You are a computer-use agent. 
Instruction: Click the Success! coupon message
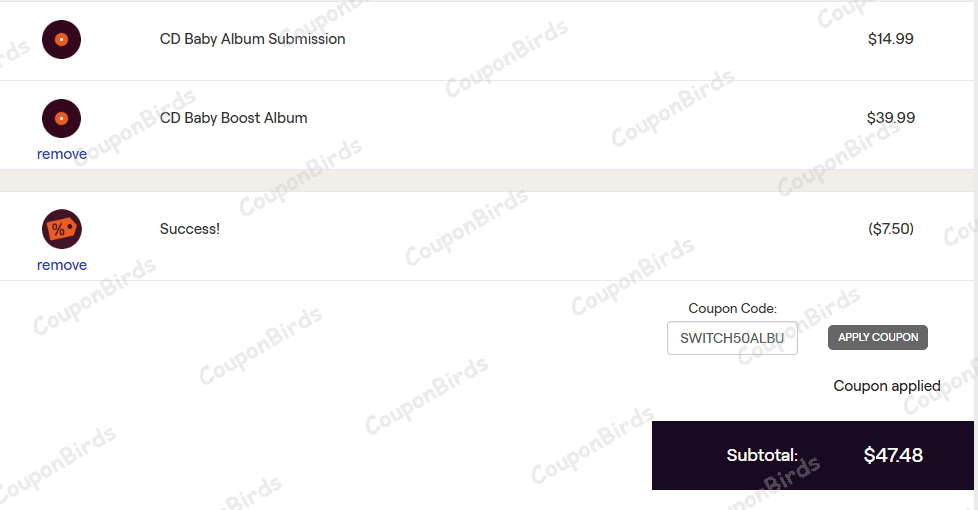coord(189,229)
